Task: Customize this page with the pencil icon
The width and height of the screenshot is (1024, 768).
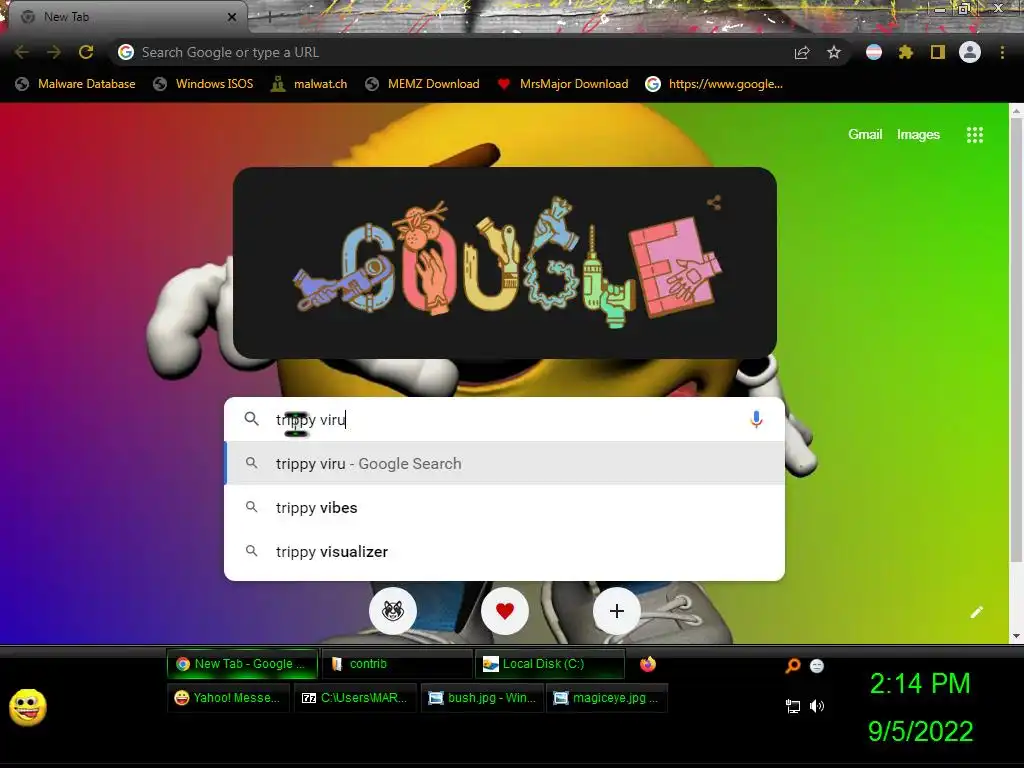Action: 976,612
